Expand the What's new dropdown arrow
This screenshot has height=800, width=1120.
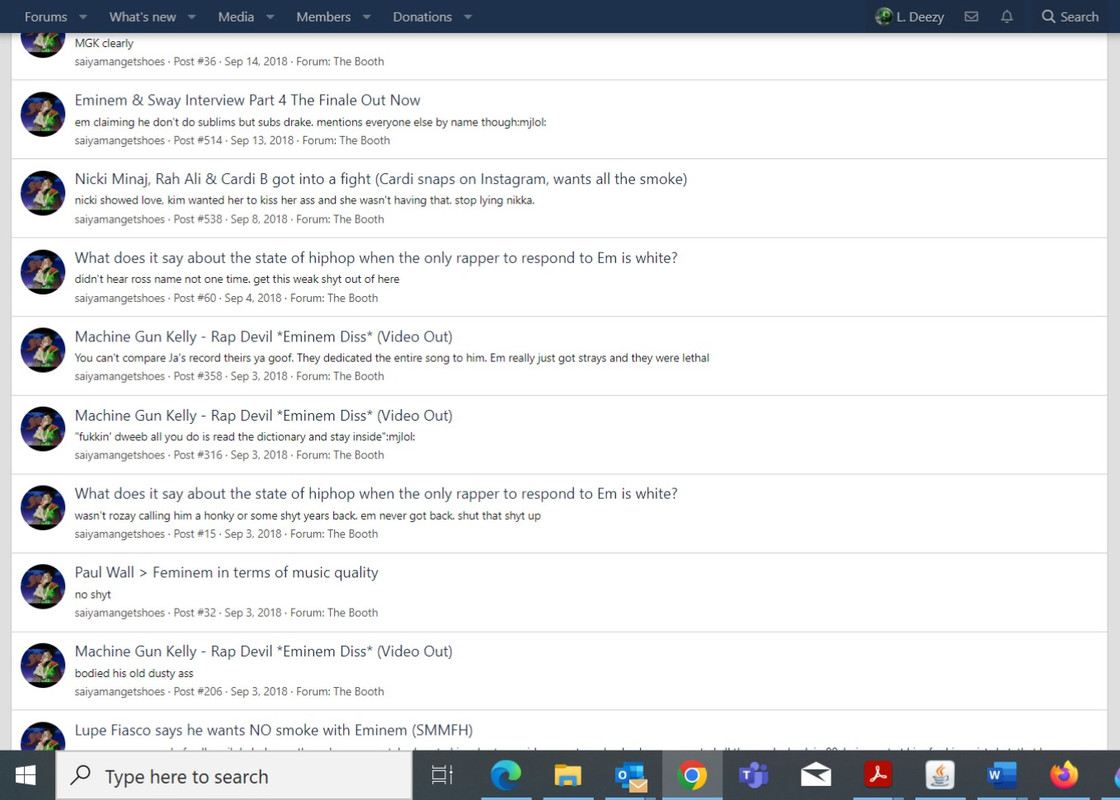(x=191, y=16)
